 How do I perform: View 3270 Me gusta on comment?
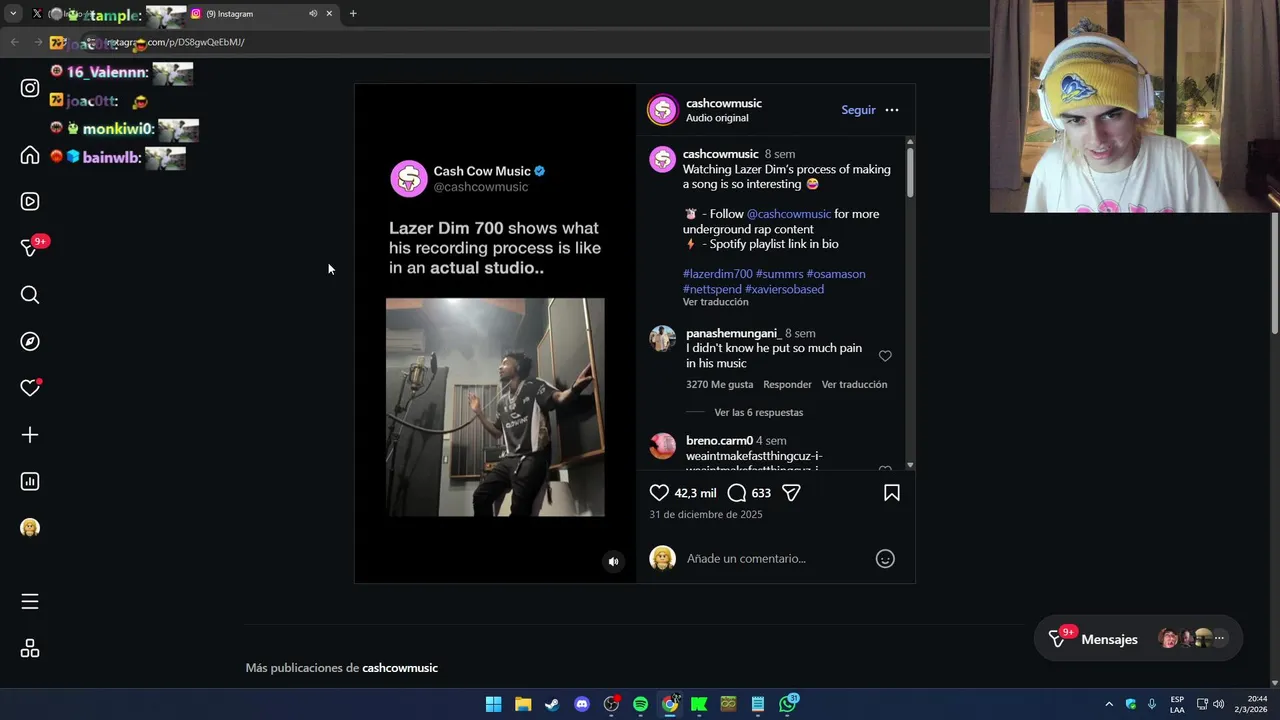pos(719,384)
